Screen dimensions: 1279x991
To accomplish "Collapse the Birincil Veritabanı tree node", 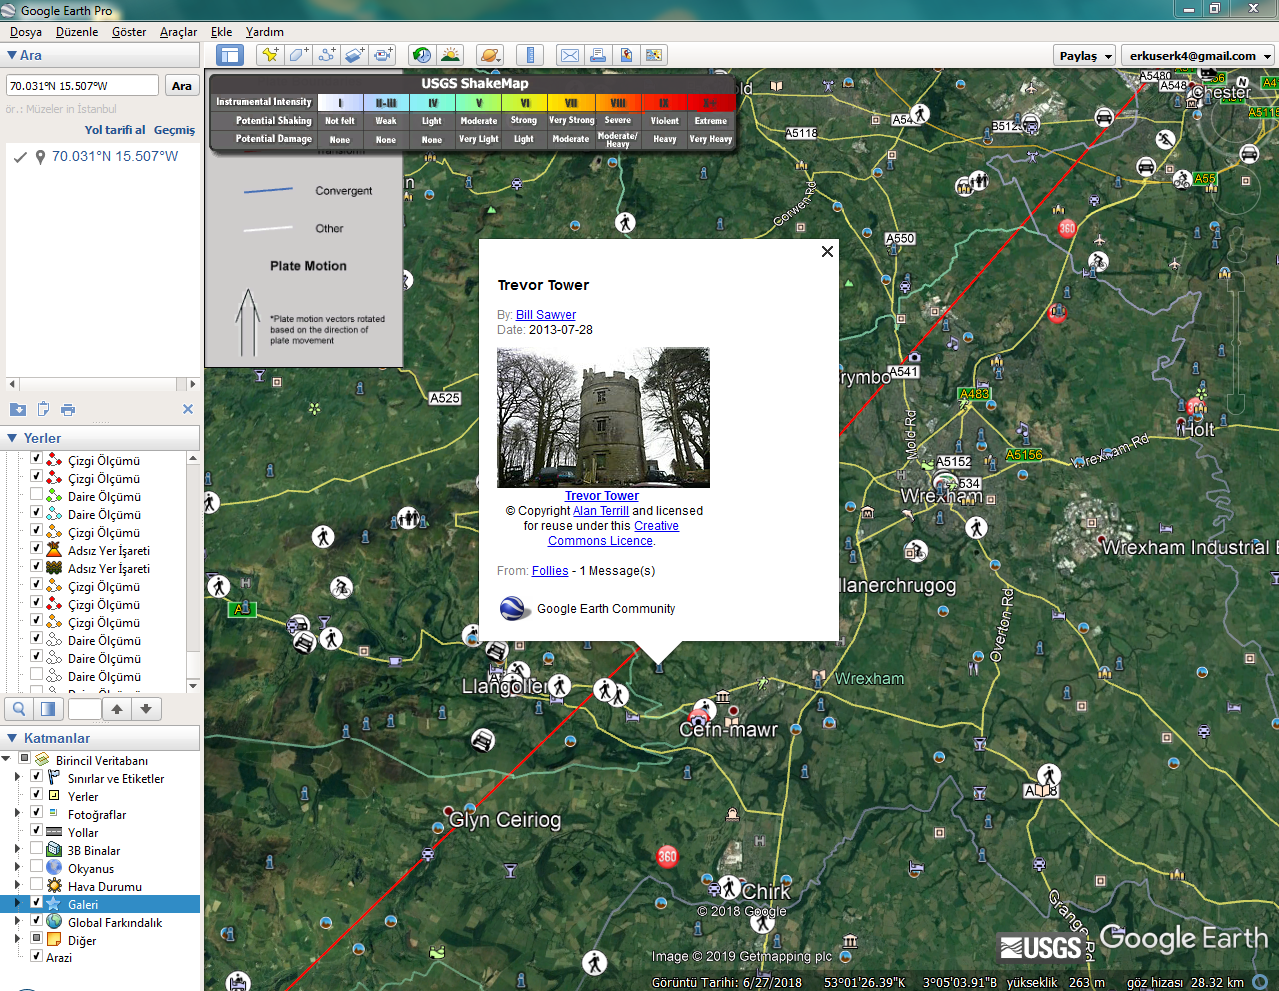I will (x=6, y=759).
